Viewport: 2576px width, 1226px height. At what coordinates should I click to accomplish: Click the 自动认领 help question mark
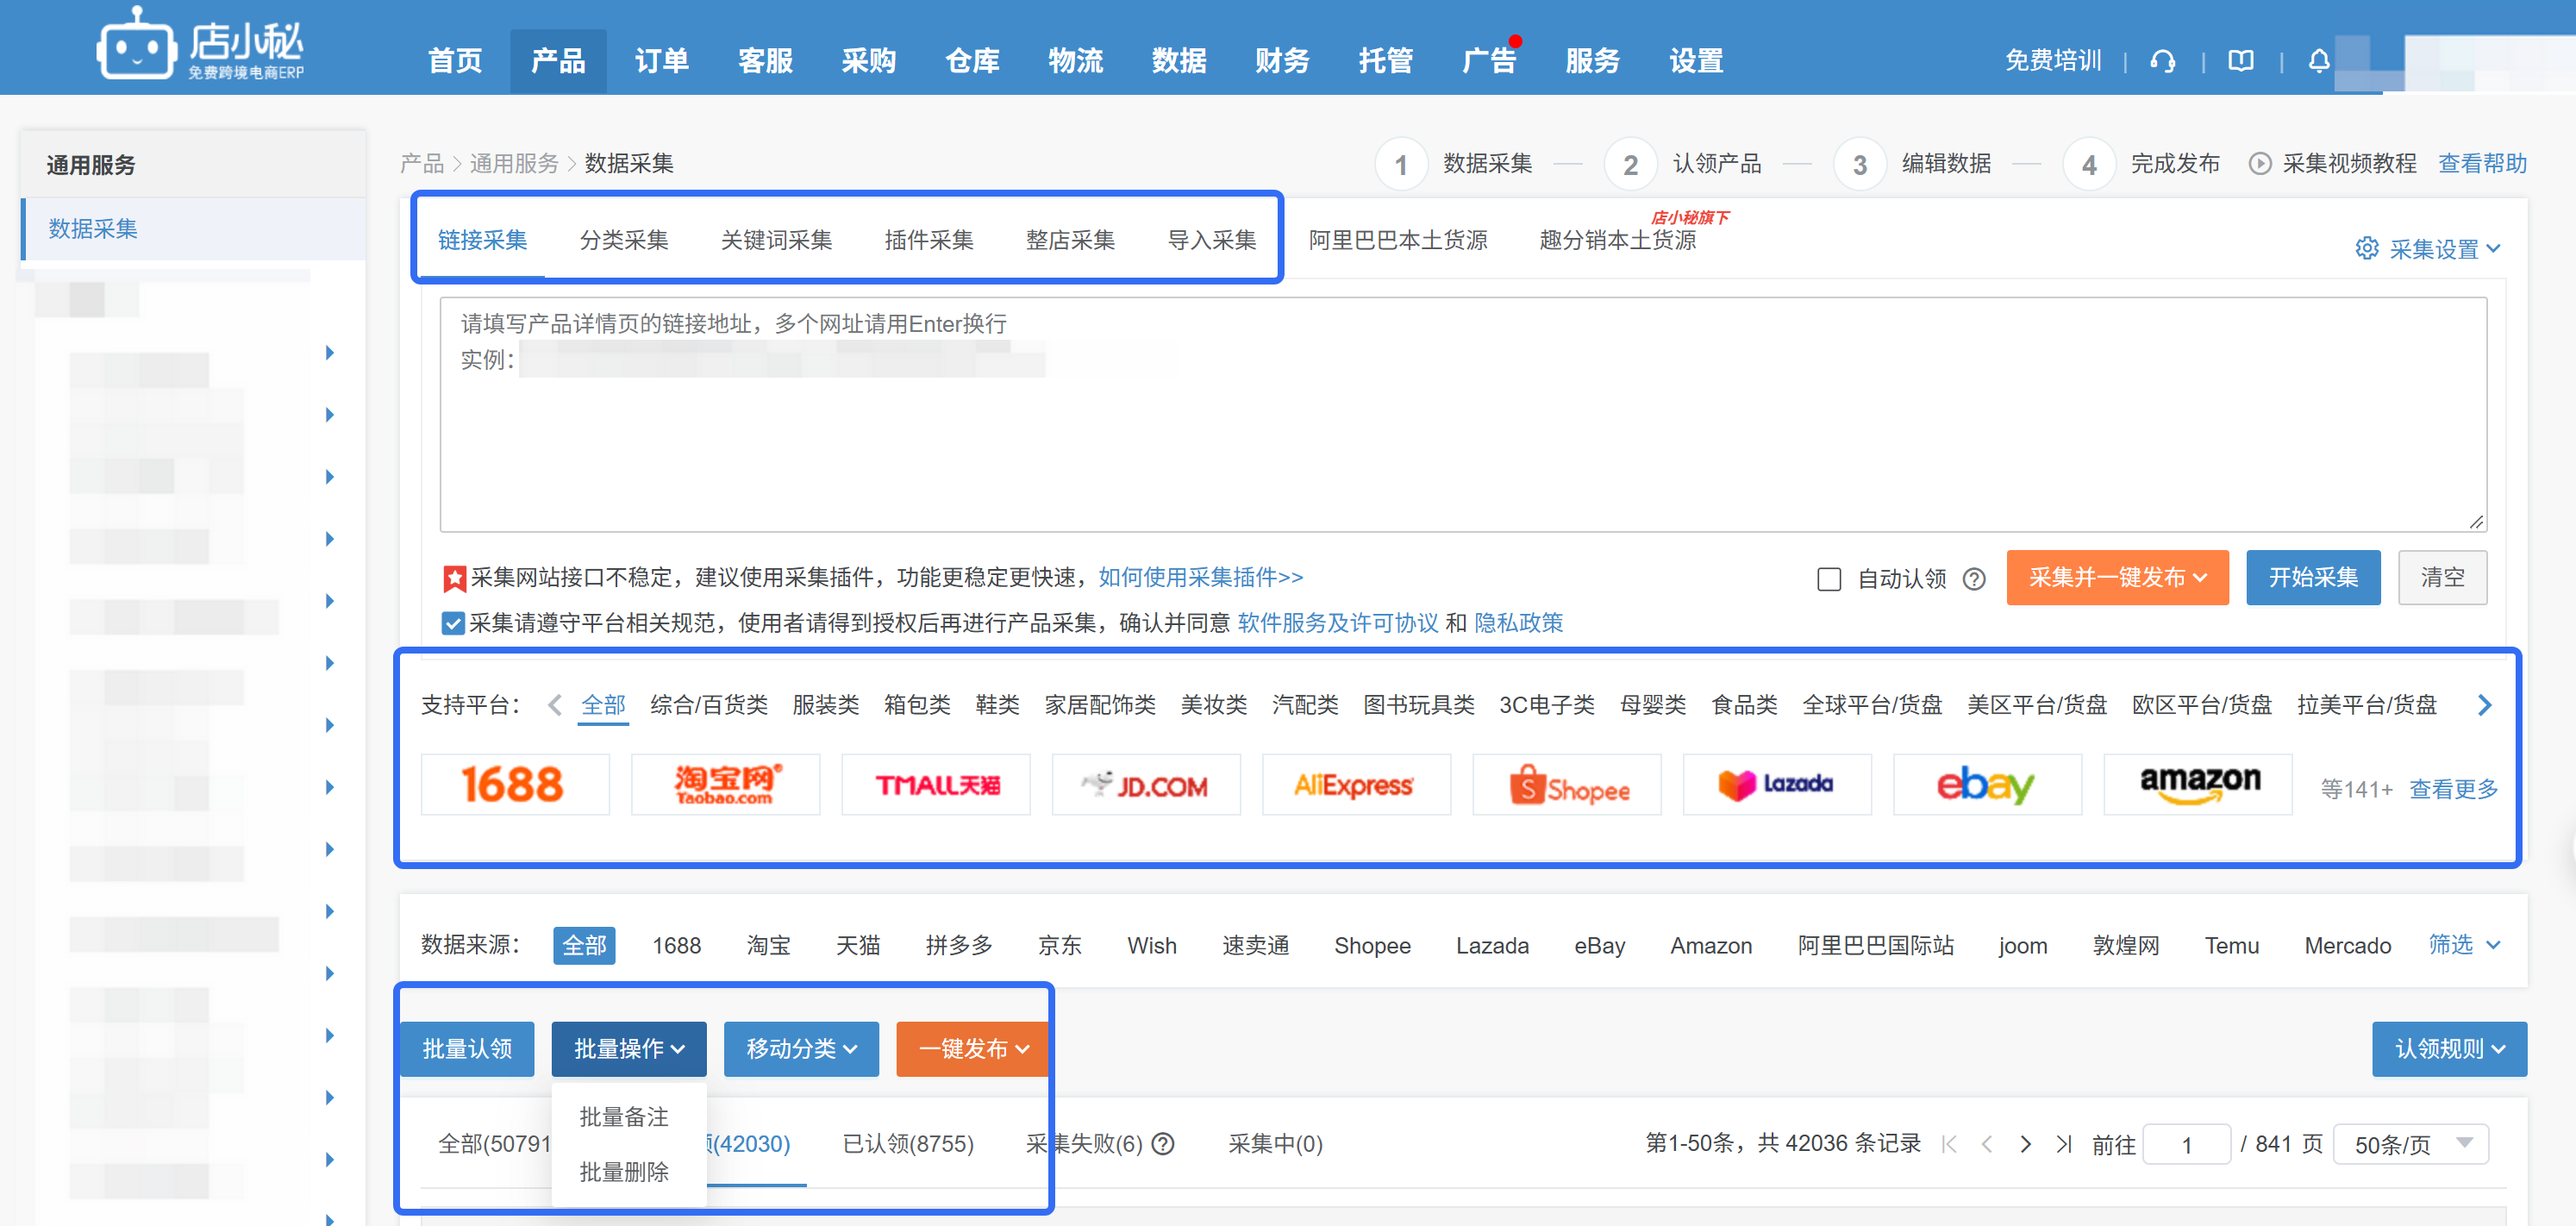tap(1974, 579)
